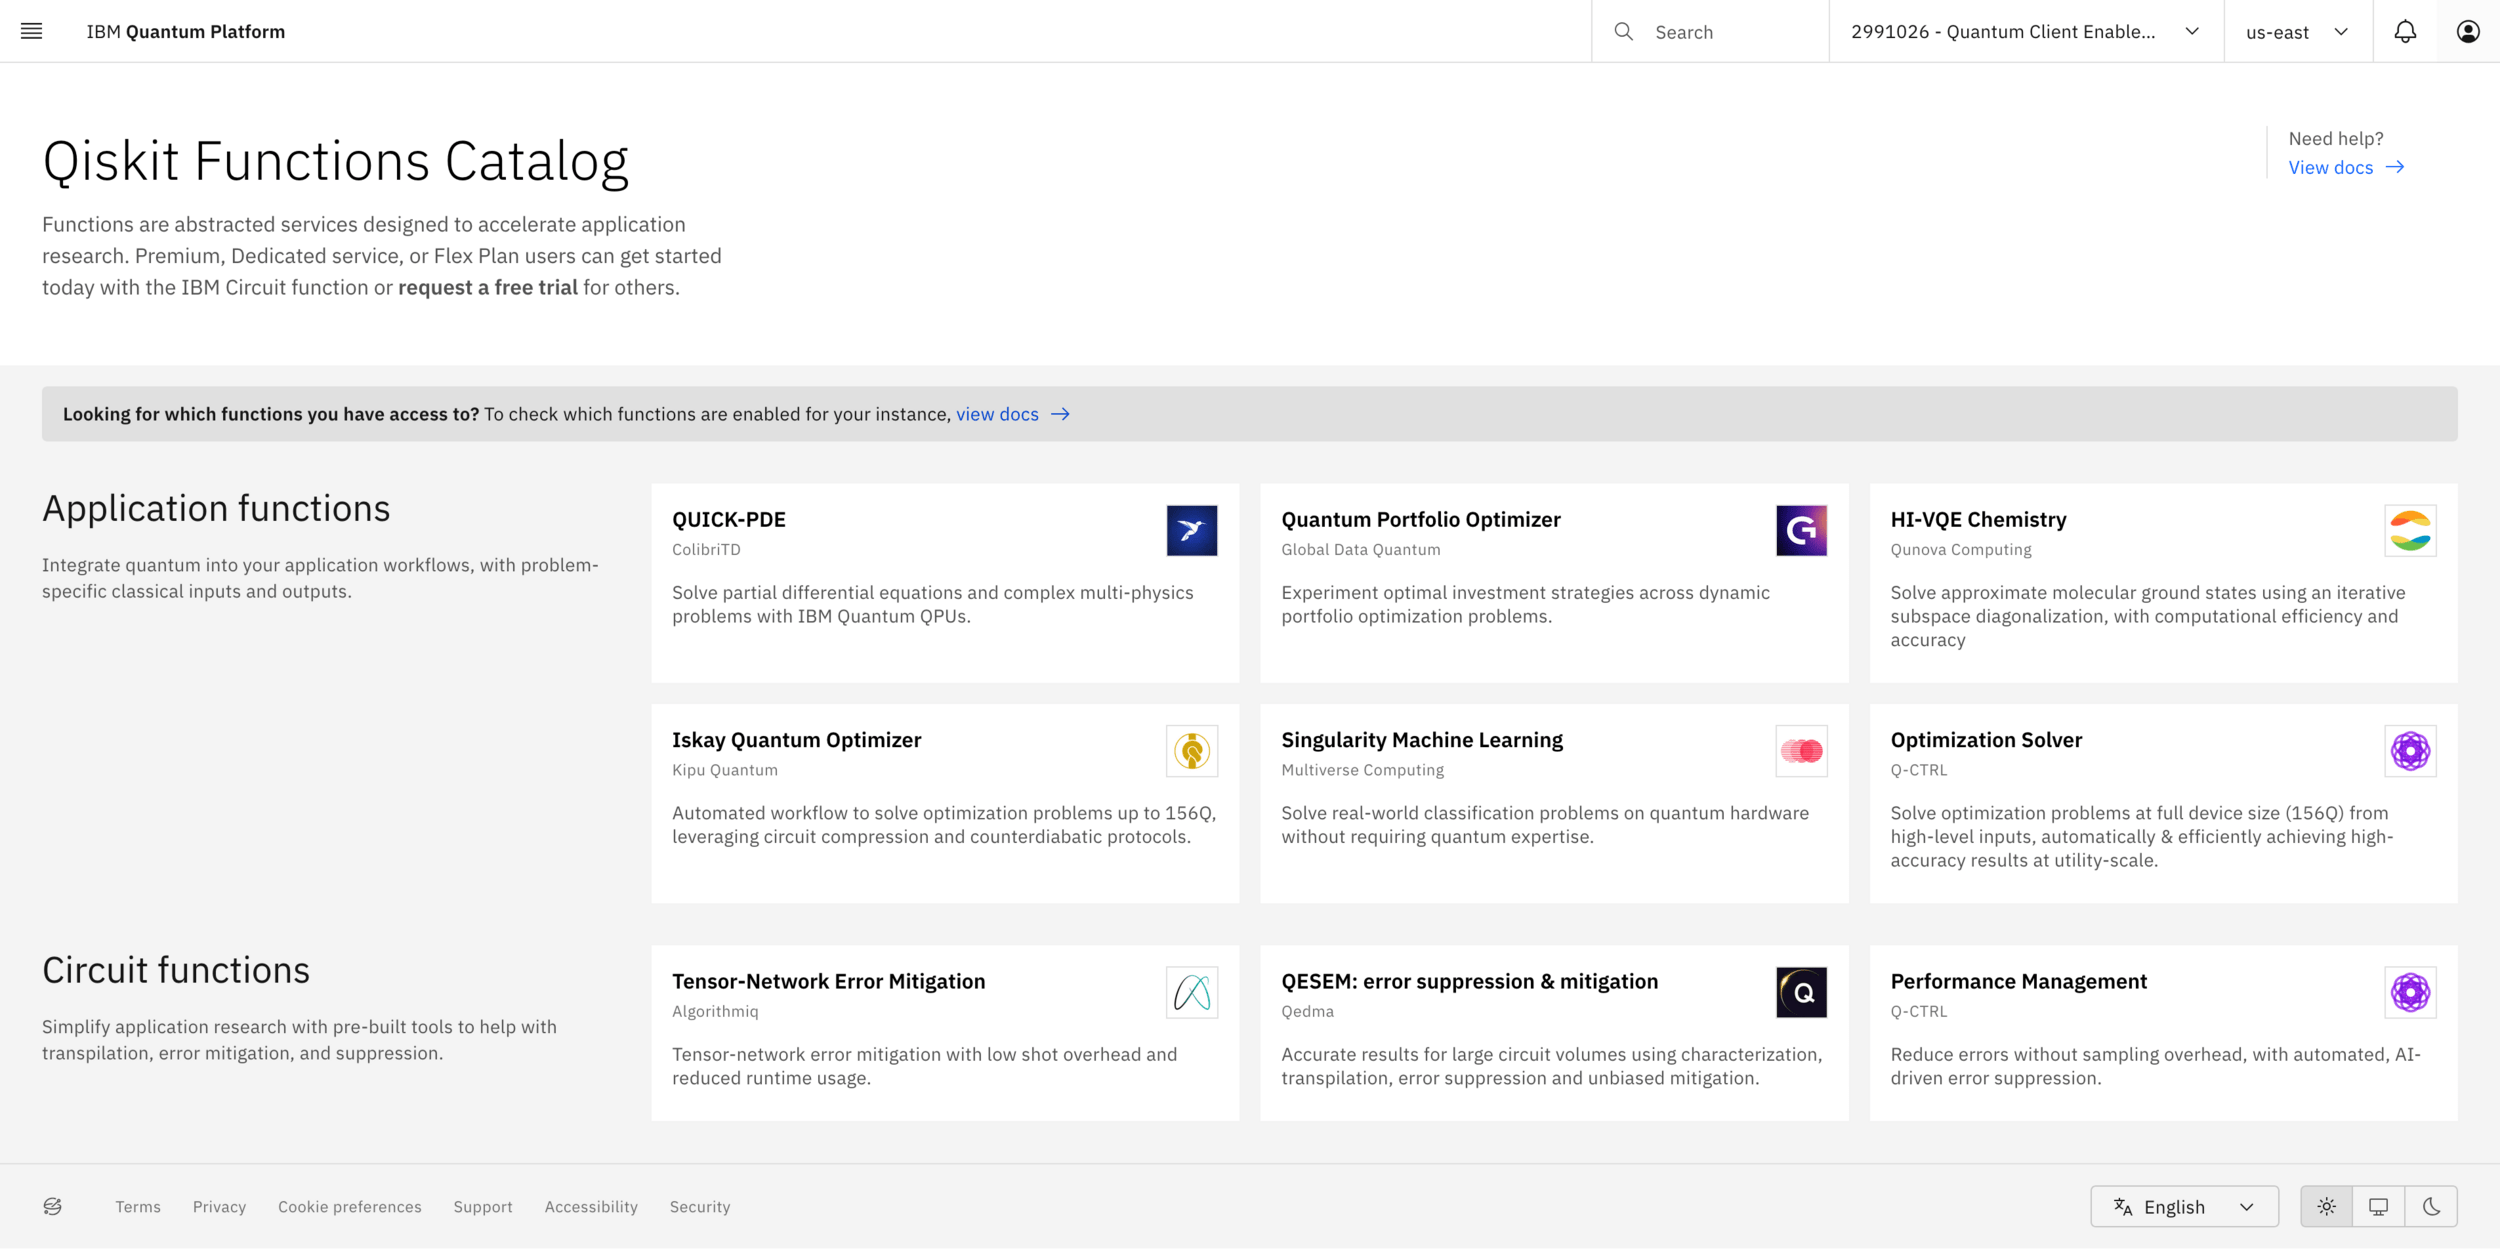The width and height of the screenshot is (2500, 1249).
Task: Open the user profile avatar
Action: pyautogui.click(x=2467, y=31)
